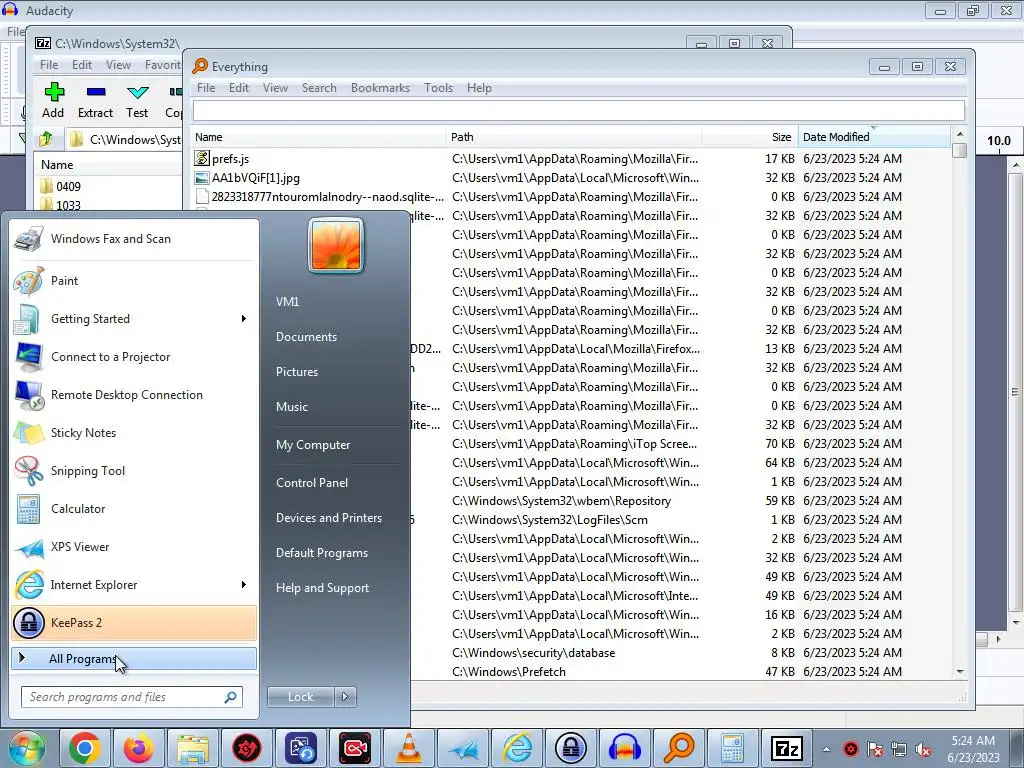The image size is (1024, 768).
Task: Open My Computer from Start menu
Action: click(x=313, y=445)
